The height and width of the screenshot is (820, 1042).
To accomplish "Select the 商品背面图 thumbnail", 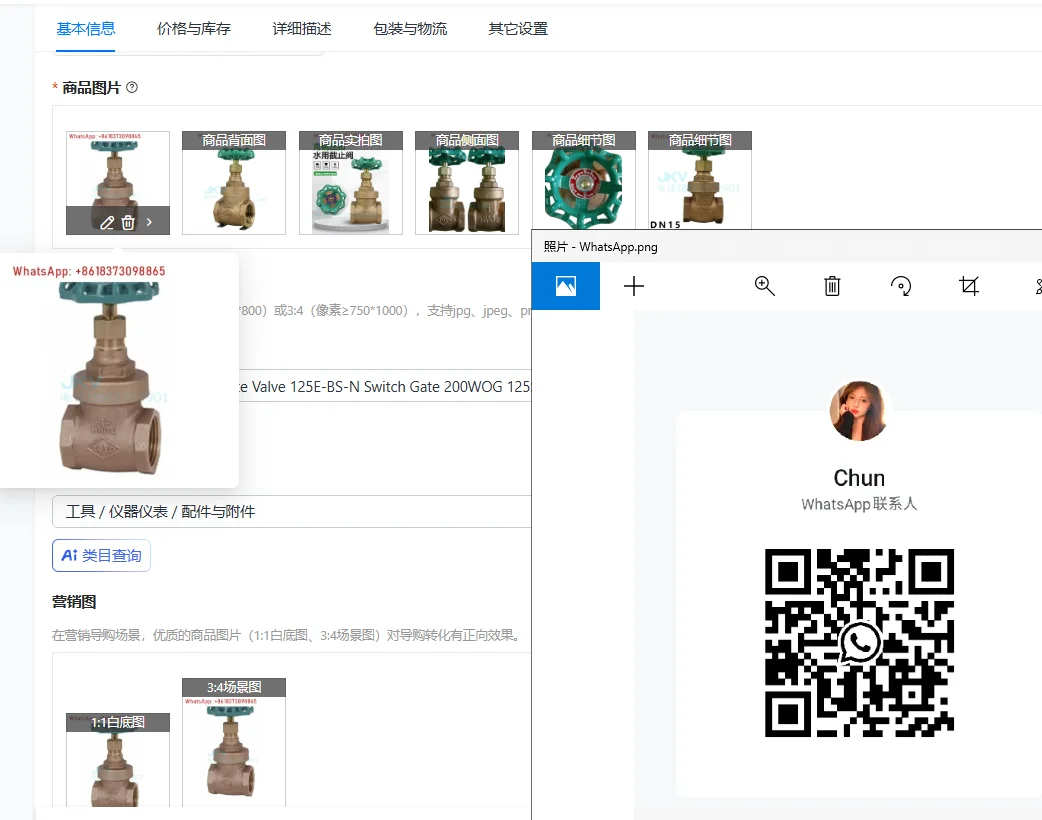I will [234, 183].
